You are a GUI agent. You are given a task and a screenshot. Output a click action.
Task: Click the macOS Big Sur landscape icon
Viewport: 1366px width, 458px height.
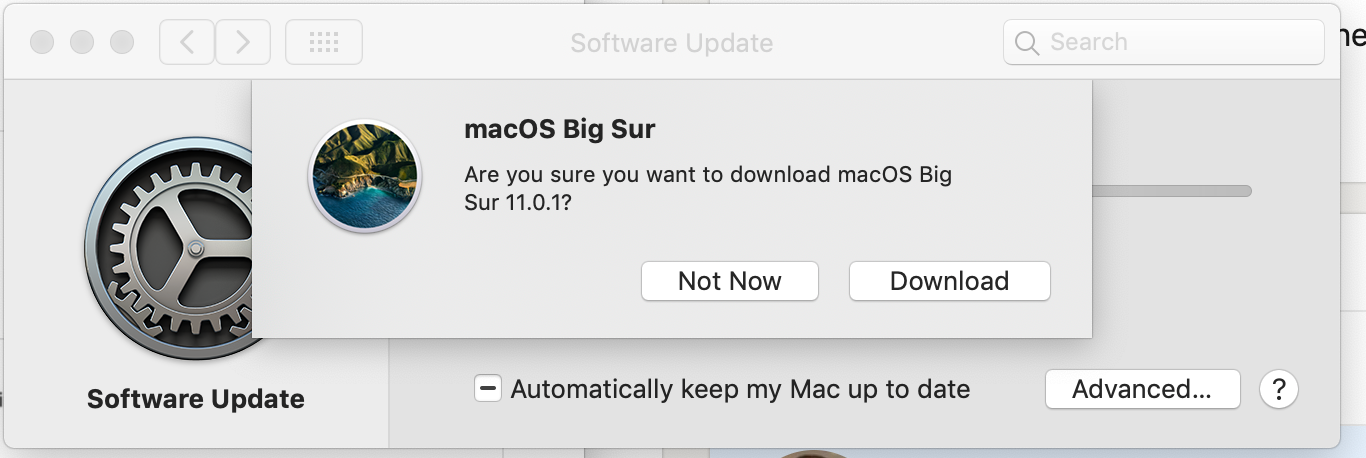click(x=365, y=177)
